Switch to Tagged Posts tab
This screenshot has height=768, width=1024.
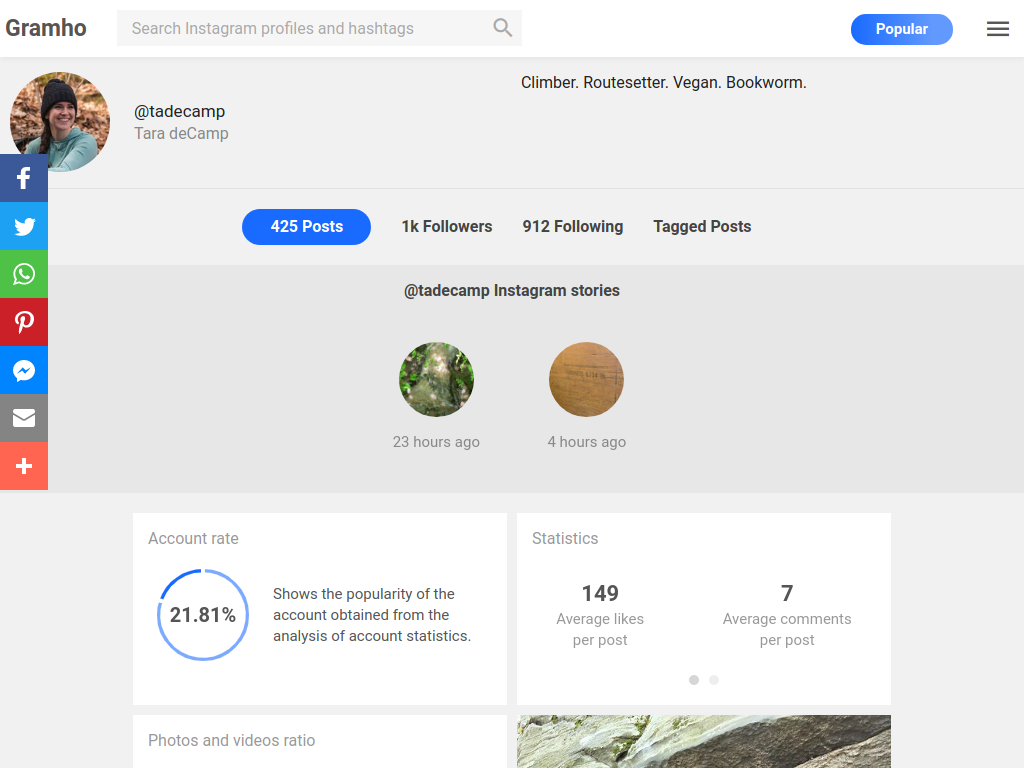pos(702,227)
